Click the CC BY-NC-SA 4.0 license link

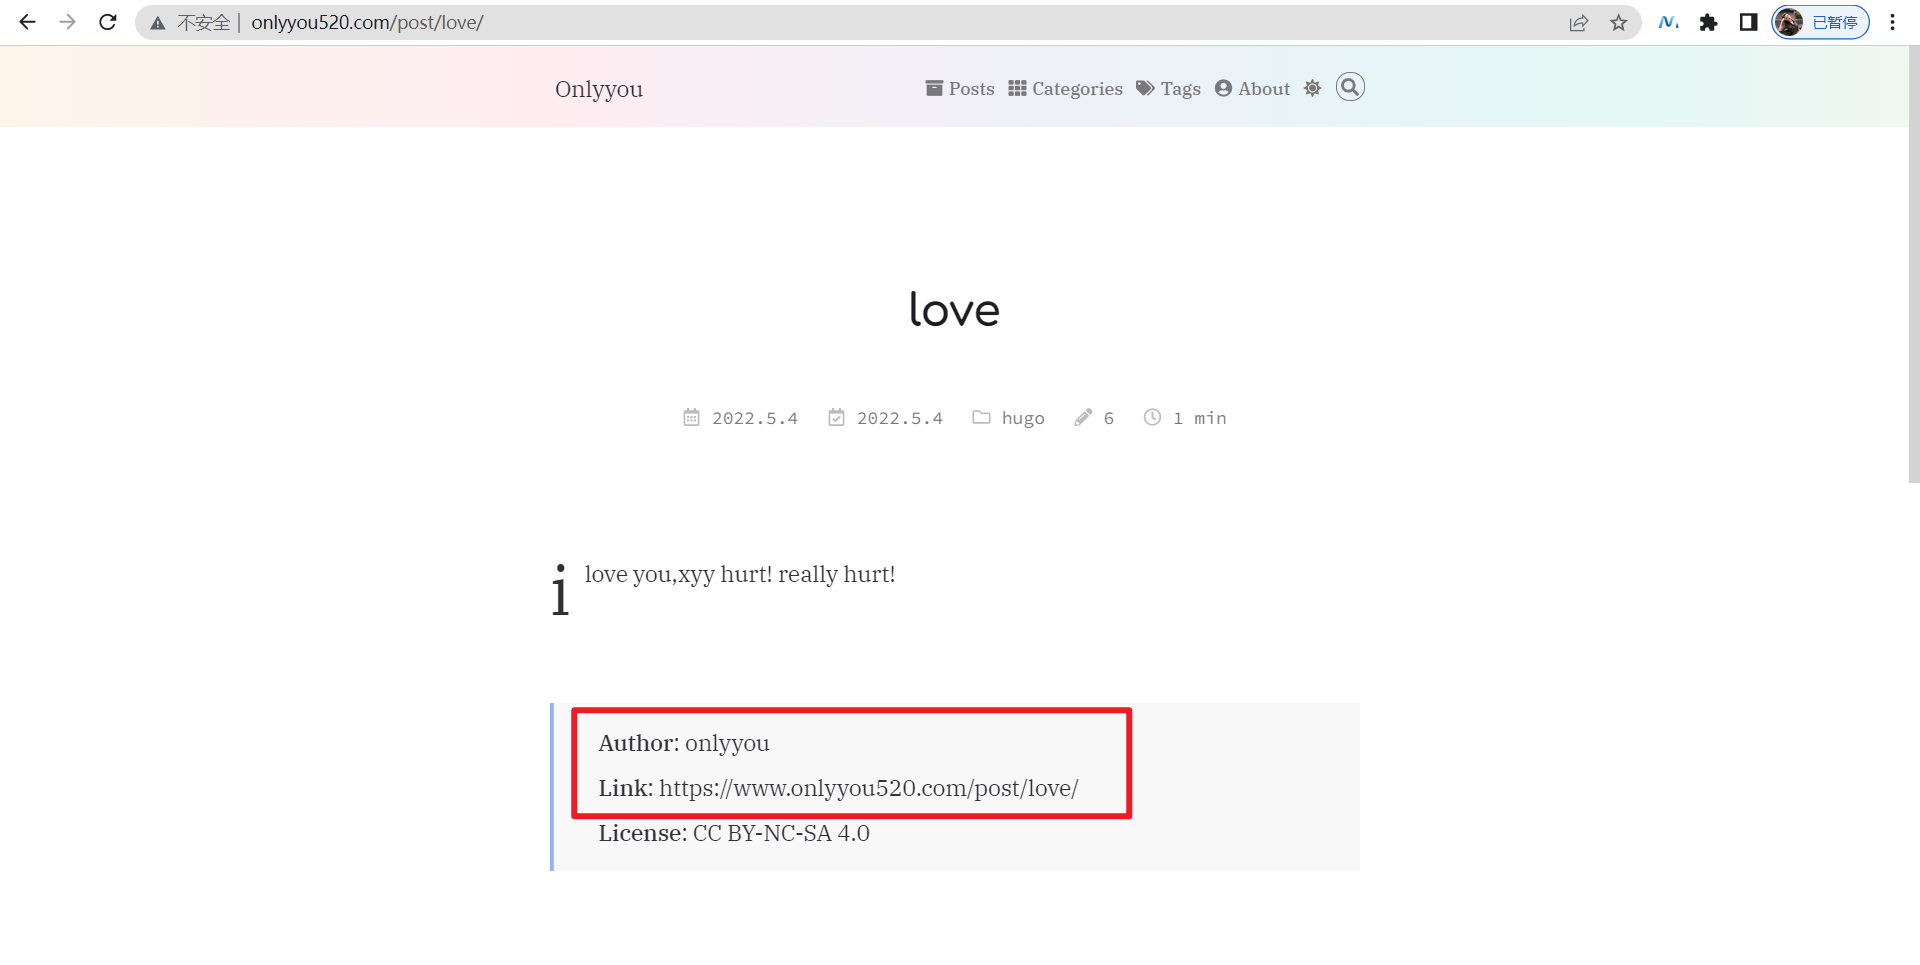coord(780,833)
